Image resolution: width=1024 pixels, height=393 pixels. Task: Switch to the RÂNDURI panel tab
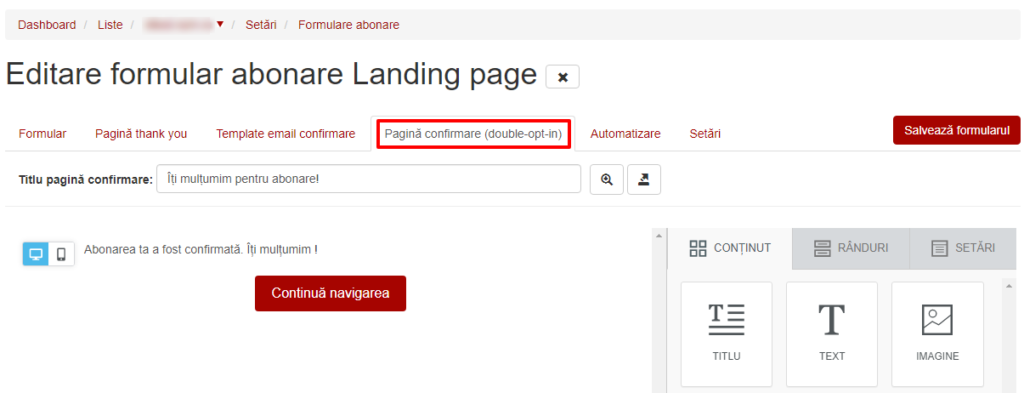(x=850, y=248)
